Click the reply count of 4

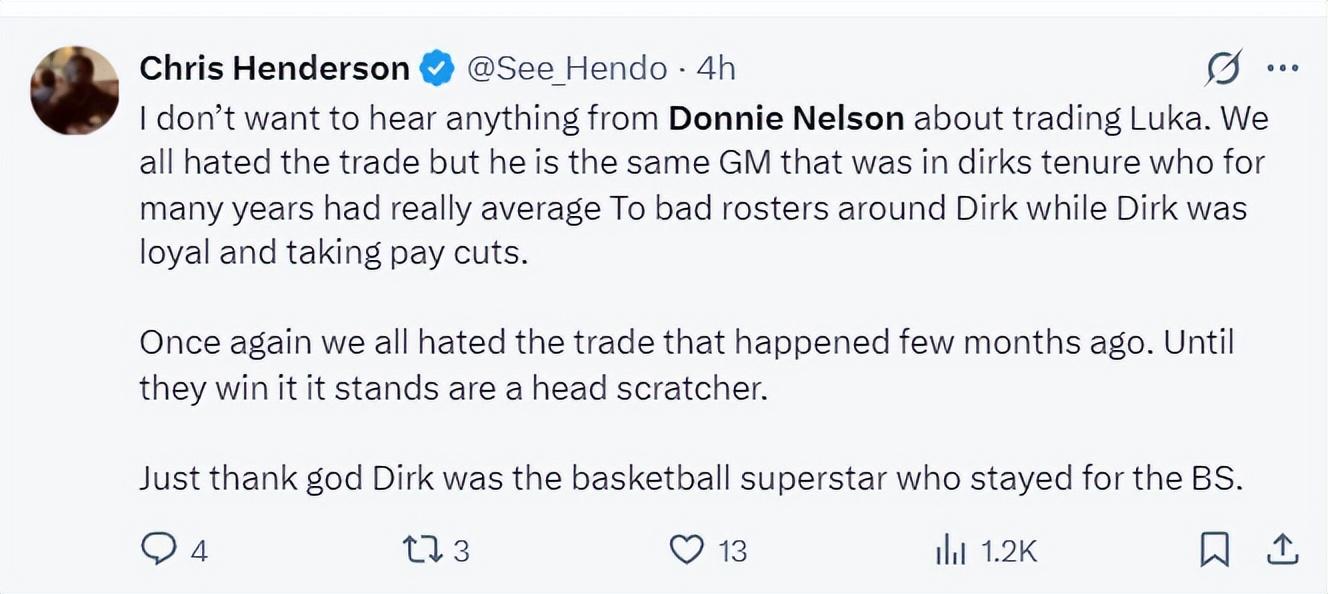coord(198,551)
